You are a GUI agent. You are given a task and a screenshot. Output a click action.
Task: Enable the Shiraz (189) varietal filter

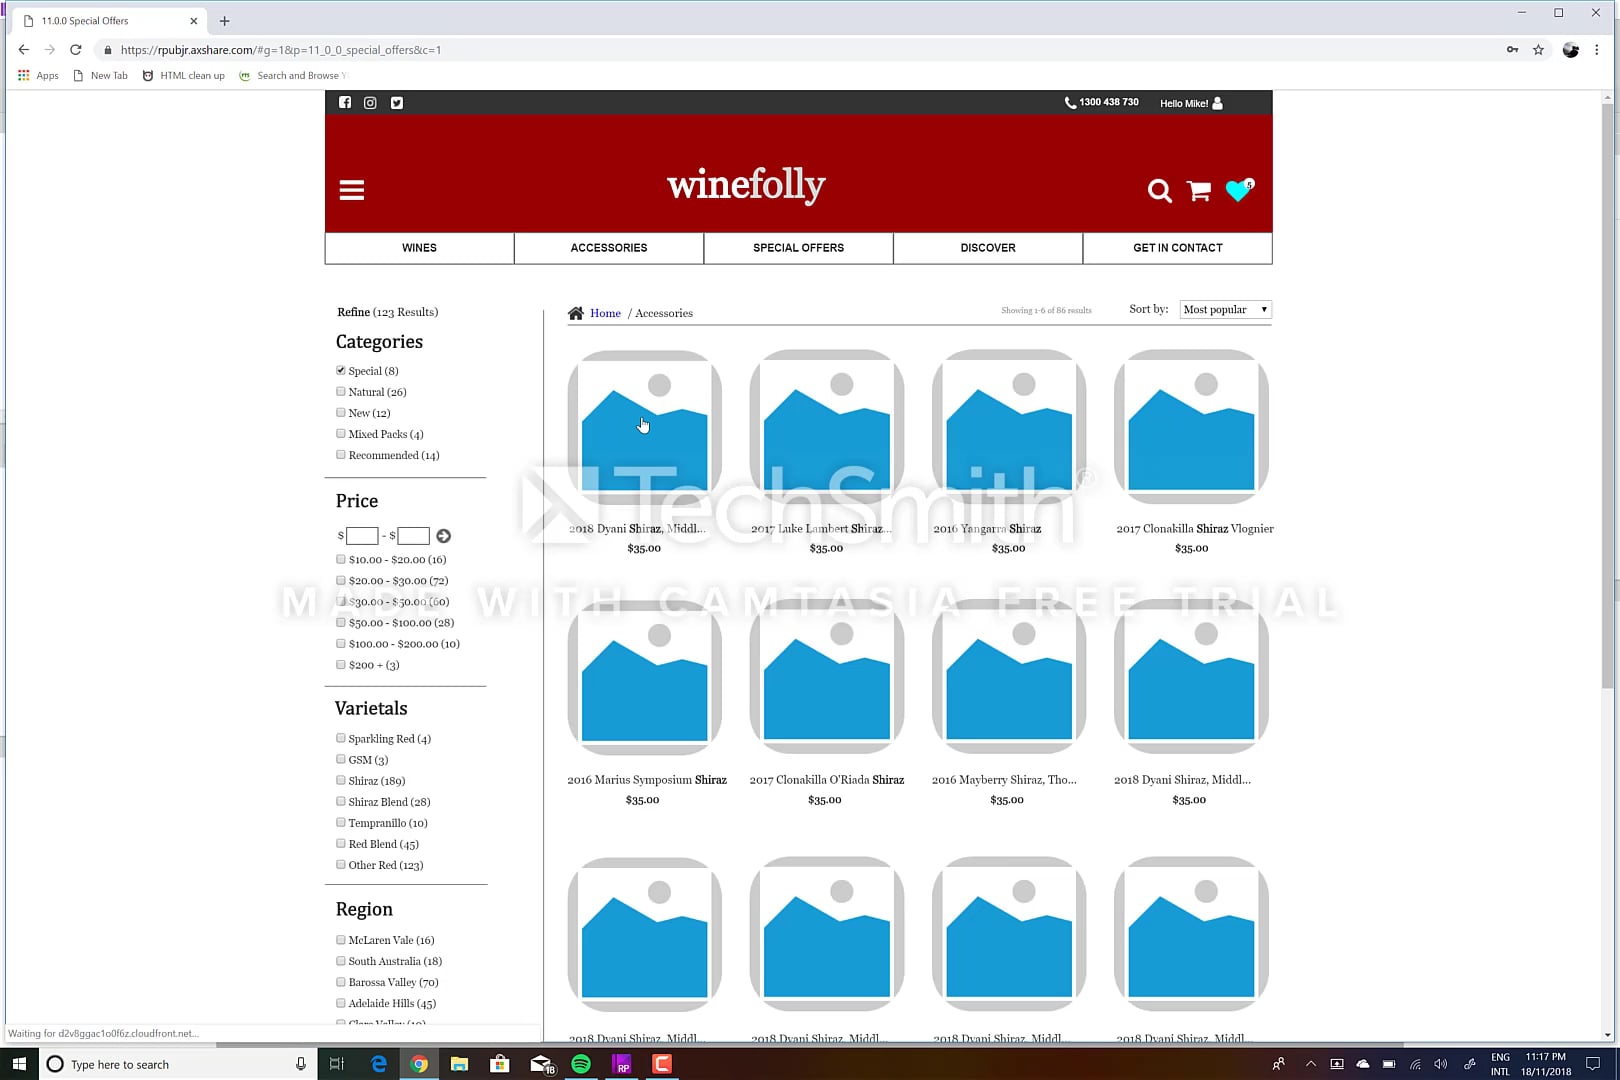(341, 780)
